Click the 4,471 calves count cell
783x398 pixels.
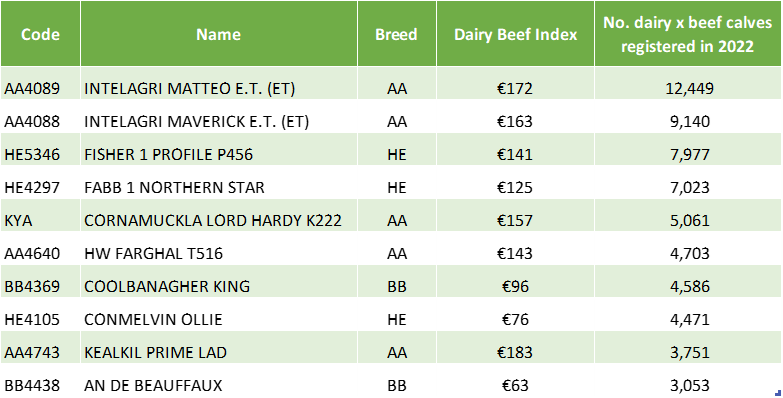point(688,319)
